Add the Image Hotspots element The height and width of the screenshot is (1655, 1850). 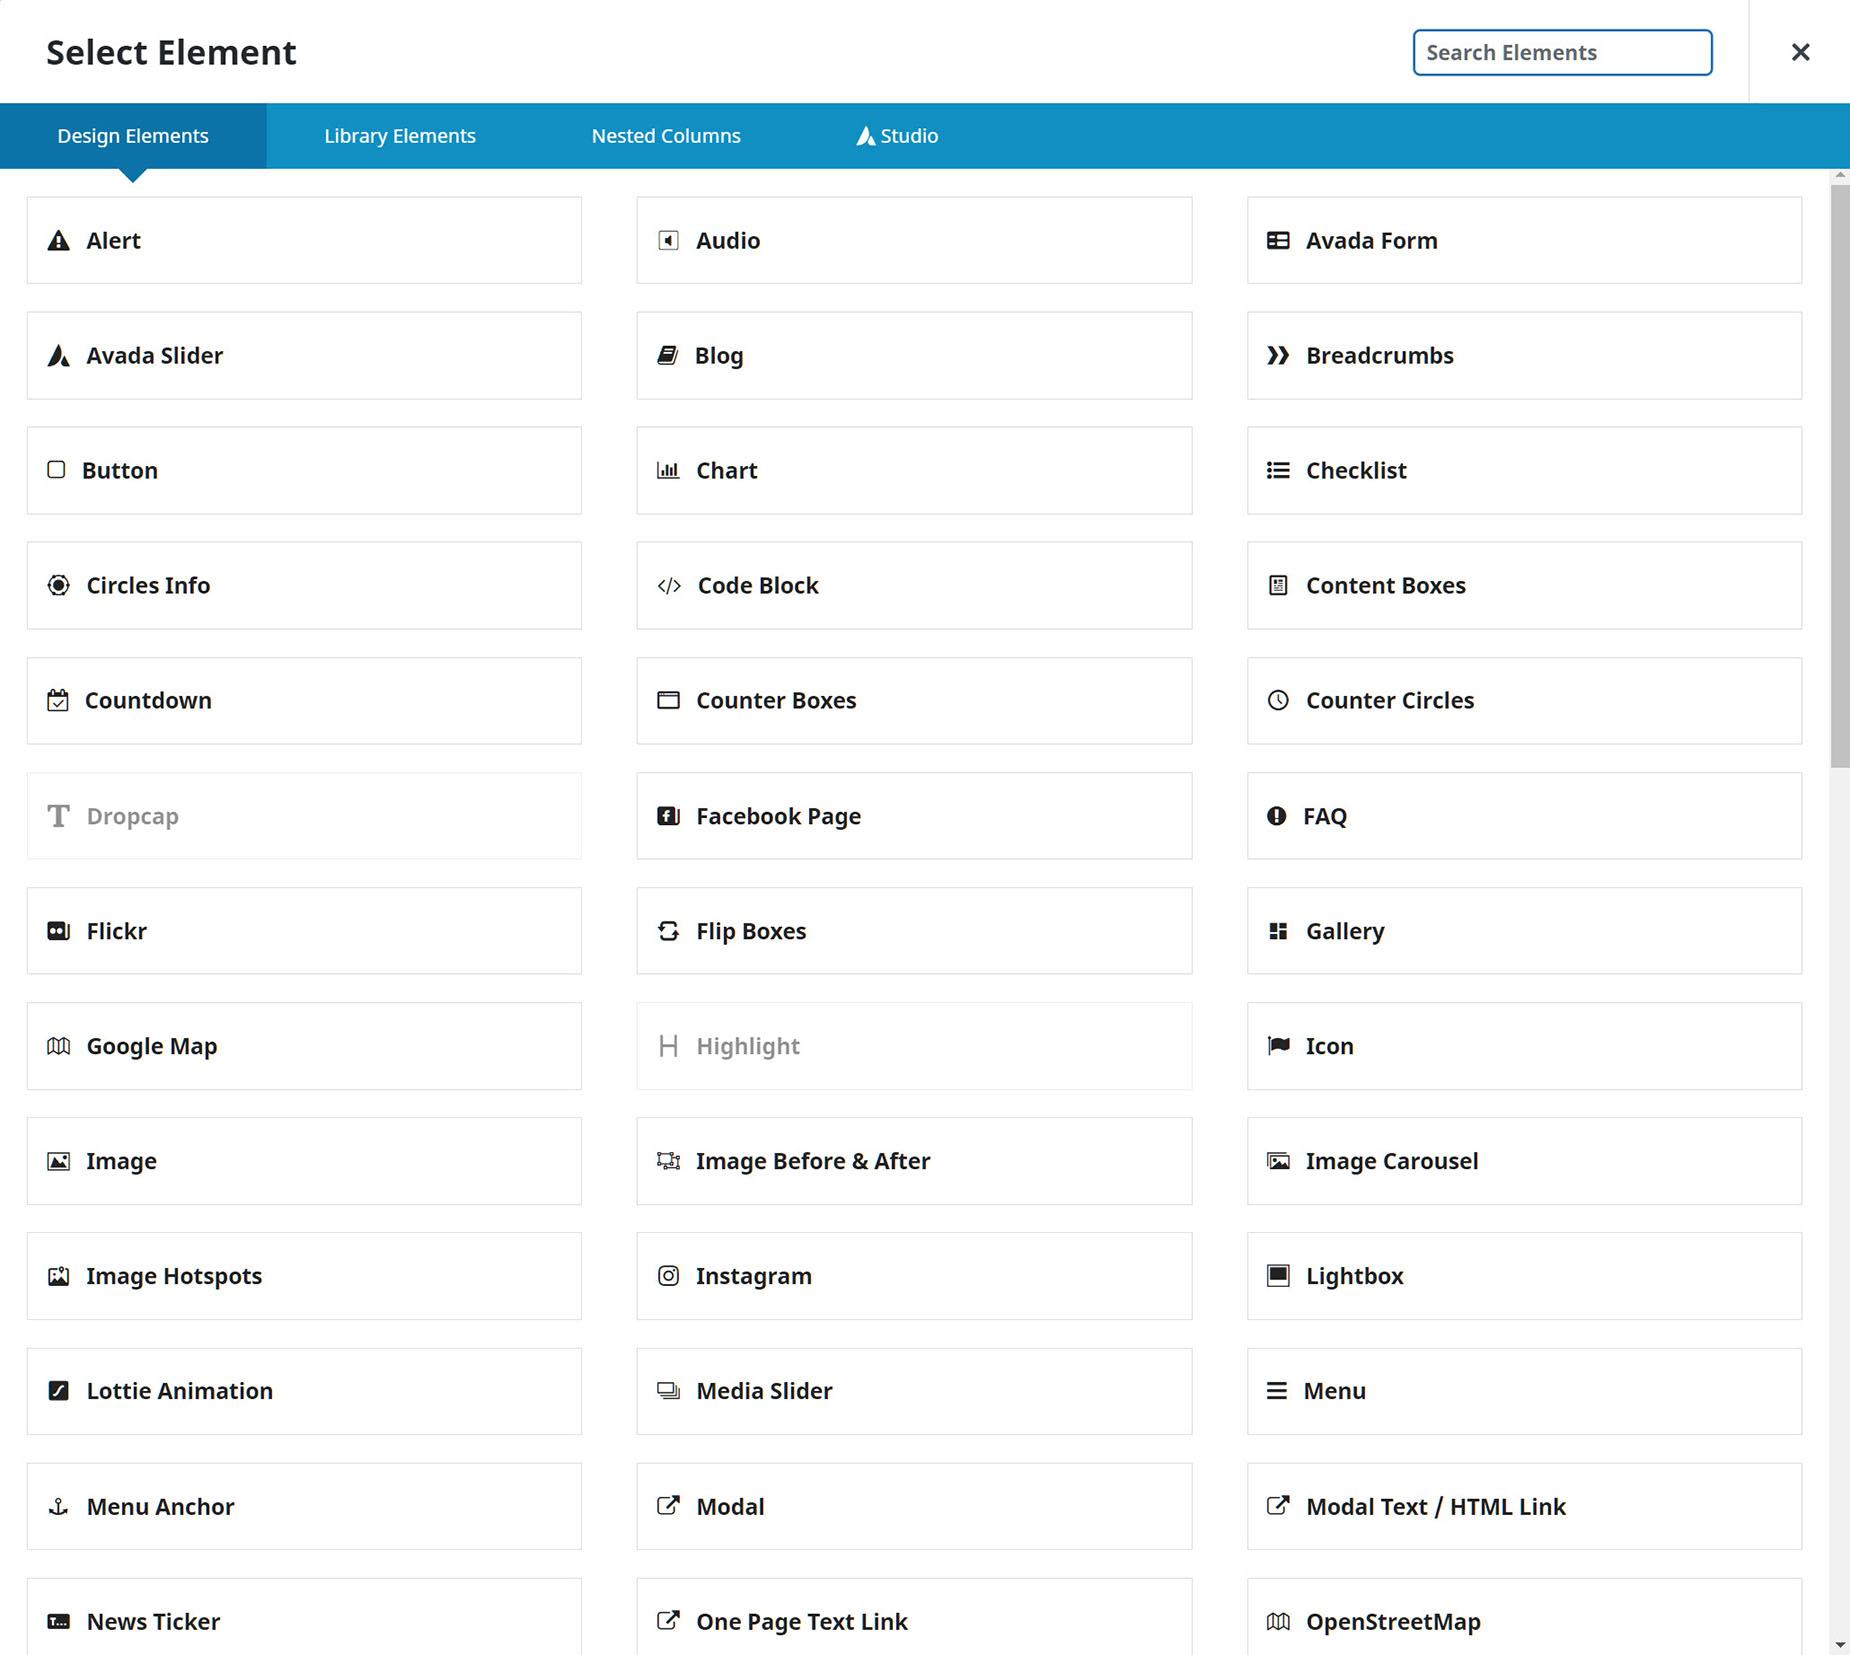tap(304, 1277)
